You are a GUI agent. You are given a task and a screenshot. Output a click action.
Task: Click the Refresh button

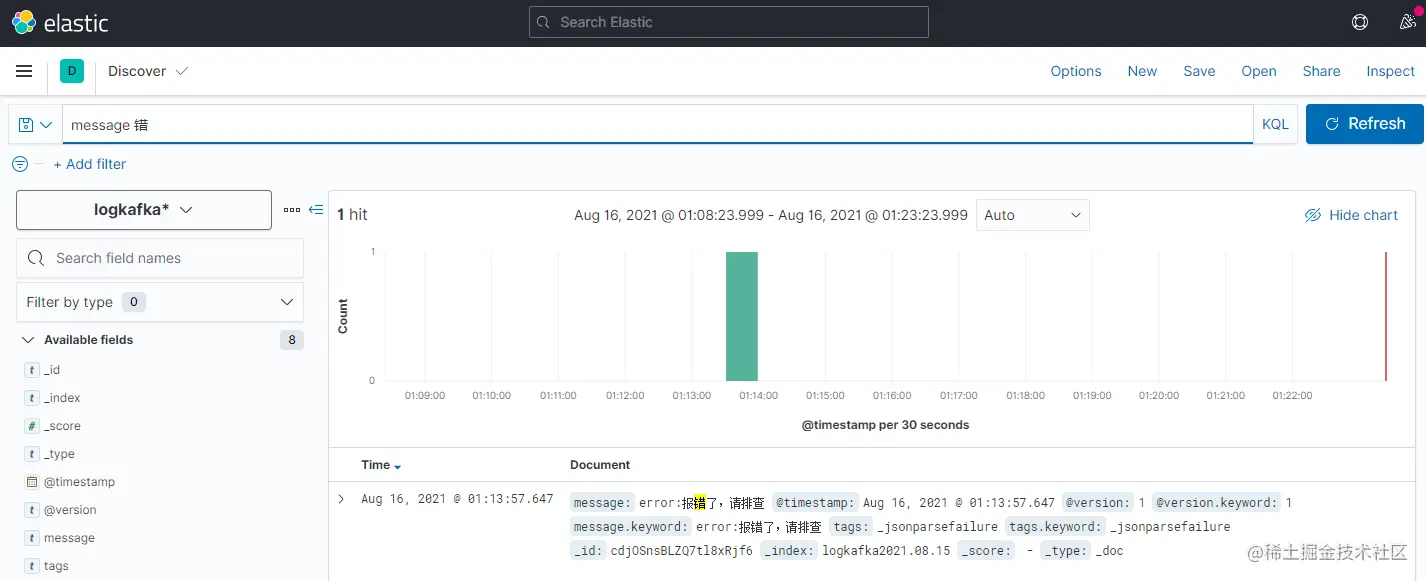tap(1365, 124)
